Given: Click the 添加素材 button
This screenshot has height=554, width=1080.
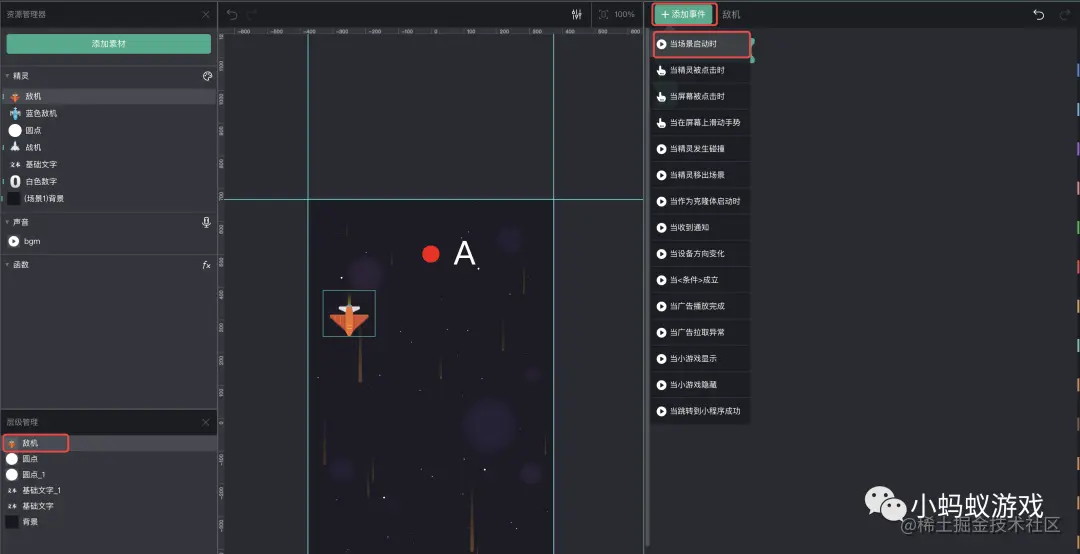Looking at the screenshot, I should (109, 43).
